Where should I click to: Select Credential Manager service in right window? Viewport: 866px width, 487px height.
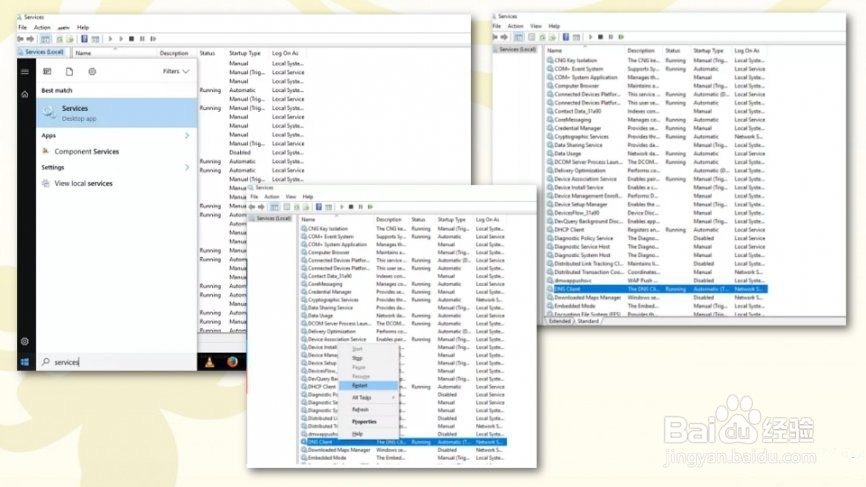tap(577, 128)
